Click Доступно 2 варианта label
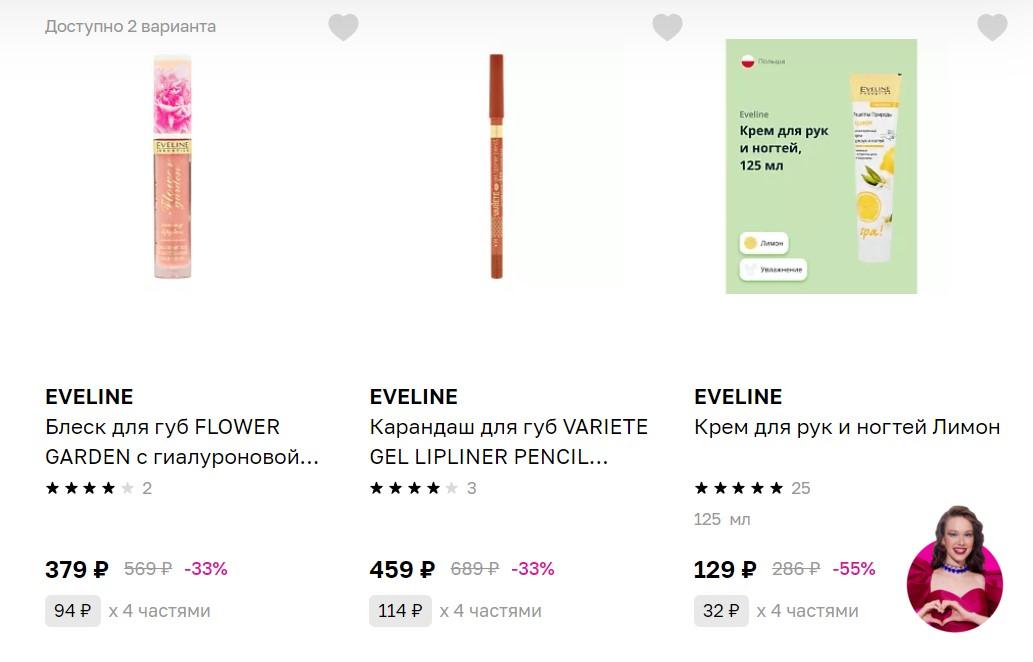This screenshot has width=1033, height=662. [x=130, y=26]
